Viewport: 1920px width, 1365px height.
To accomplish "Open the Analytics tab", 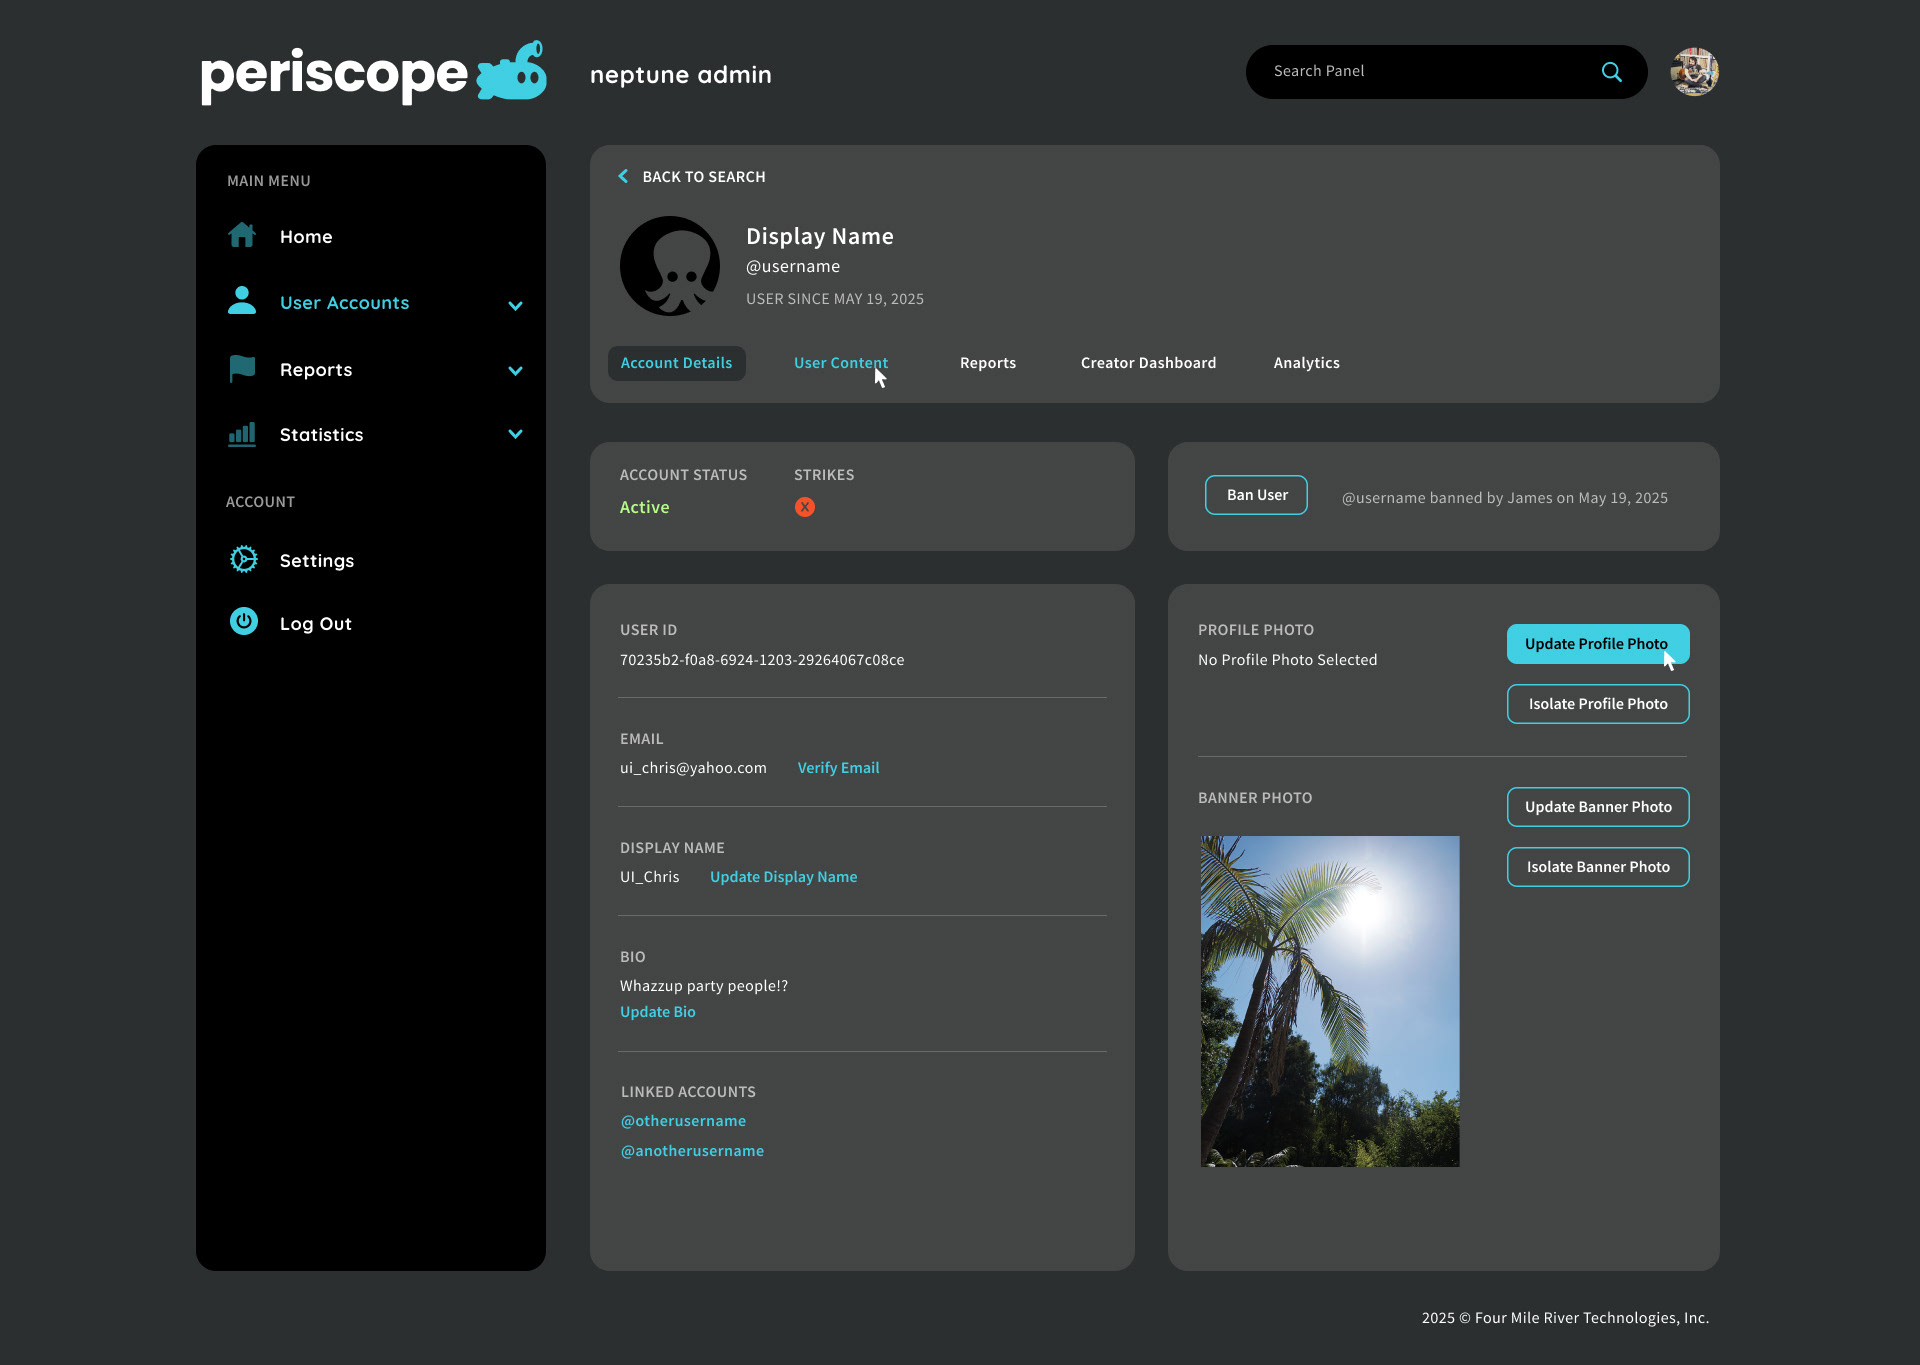I will pos(1306,363).
